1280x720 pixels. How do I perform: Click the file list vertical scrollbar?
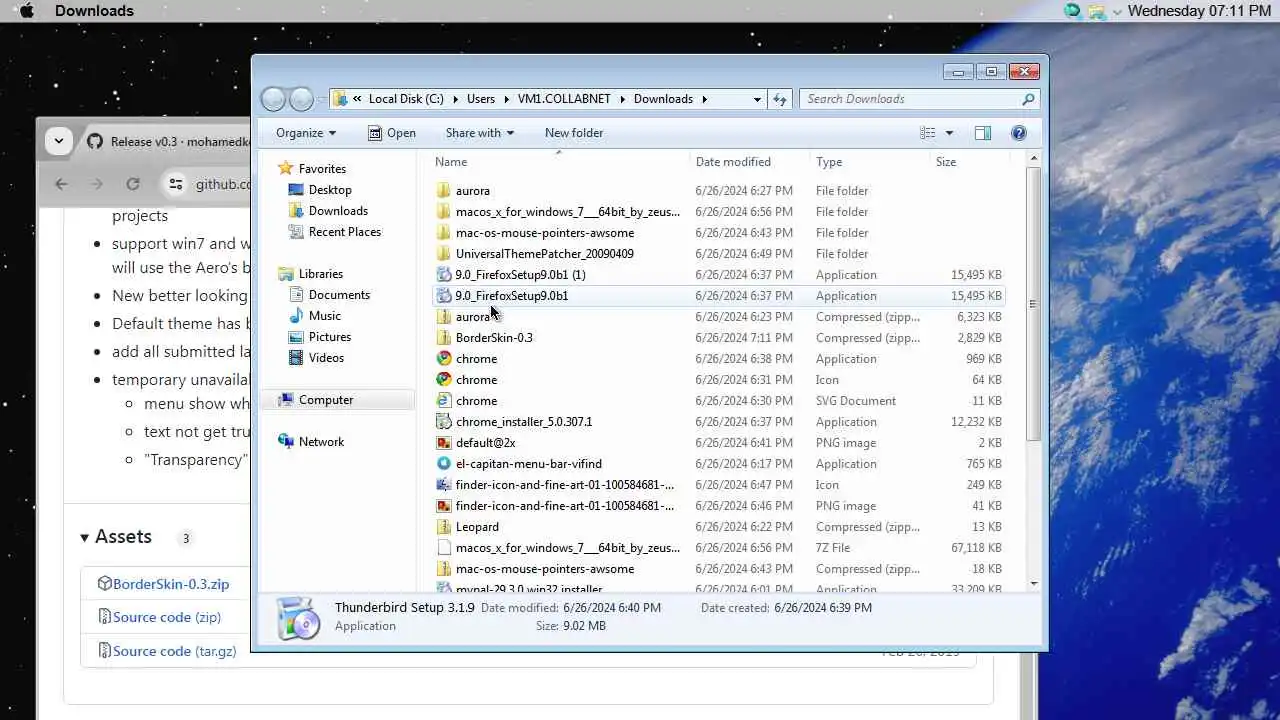pyautogui.click(x=1034, y=305)
